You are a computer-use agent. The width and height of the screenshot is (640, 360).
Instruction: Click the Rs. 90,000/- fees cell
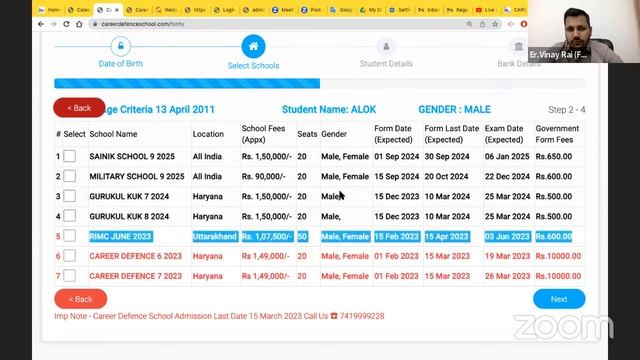(x=264, y=176)
